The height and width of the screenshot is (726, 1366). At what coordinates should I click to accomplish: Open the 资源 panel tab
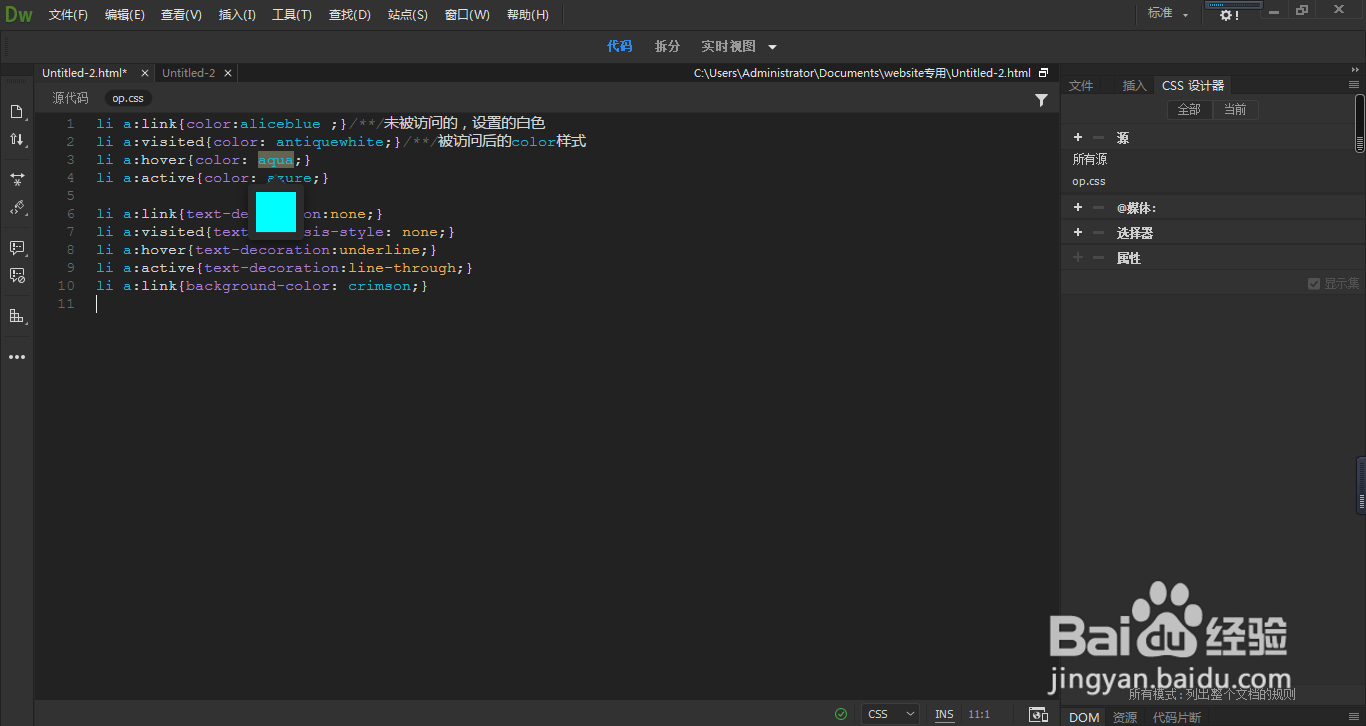point(1125,717)
